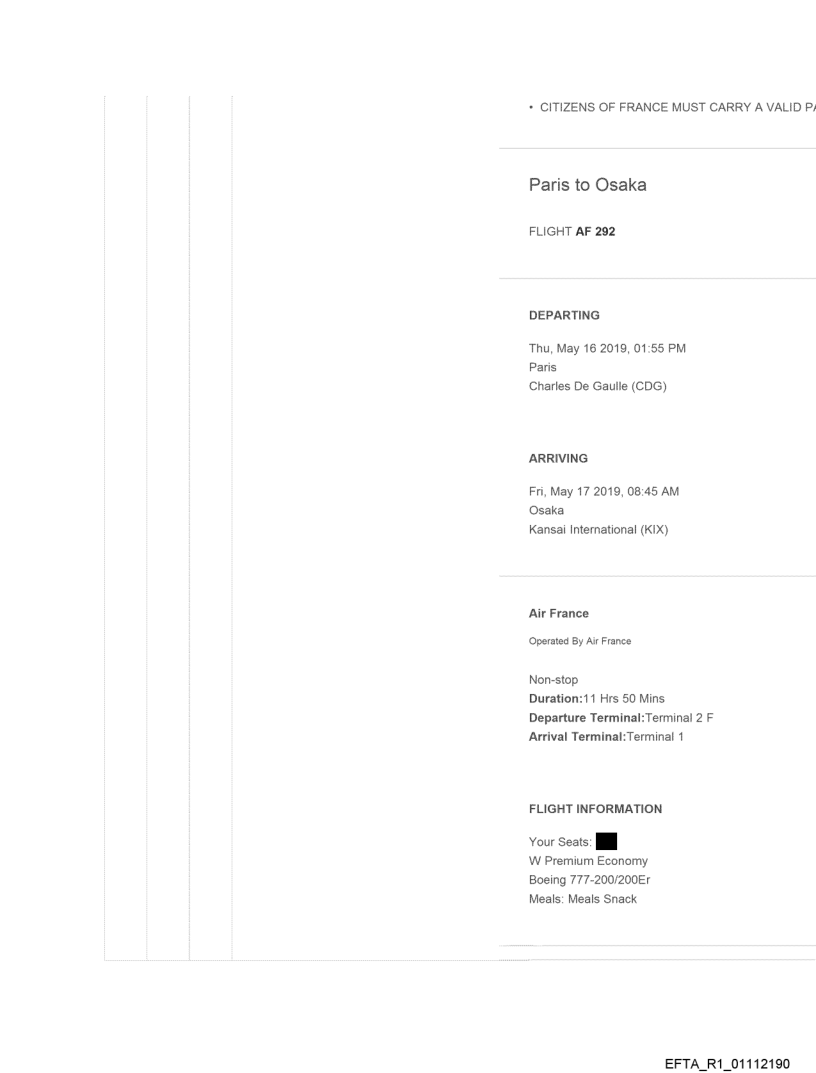Viewport: 816px width, 1073px height.
Task: Click the Boeing 777-200/200Er aircraft text
Action: (x=591, y=879)
